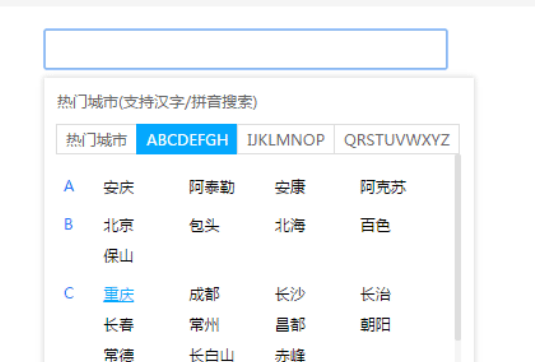The image size is (535, 362).
Task: Choose city 成都
Action: click(x=204, y=294)
